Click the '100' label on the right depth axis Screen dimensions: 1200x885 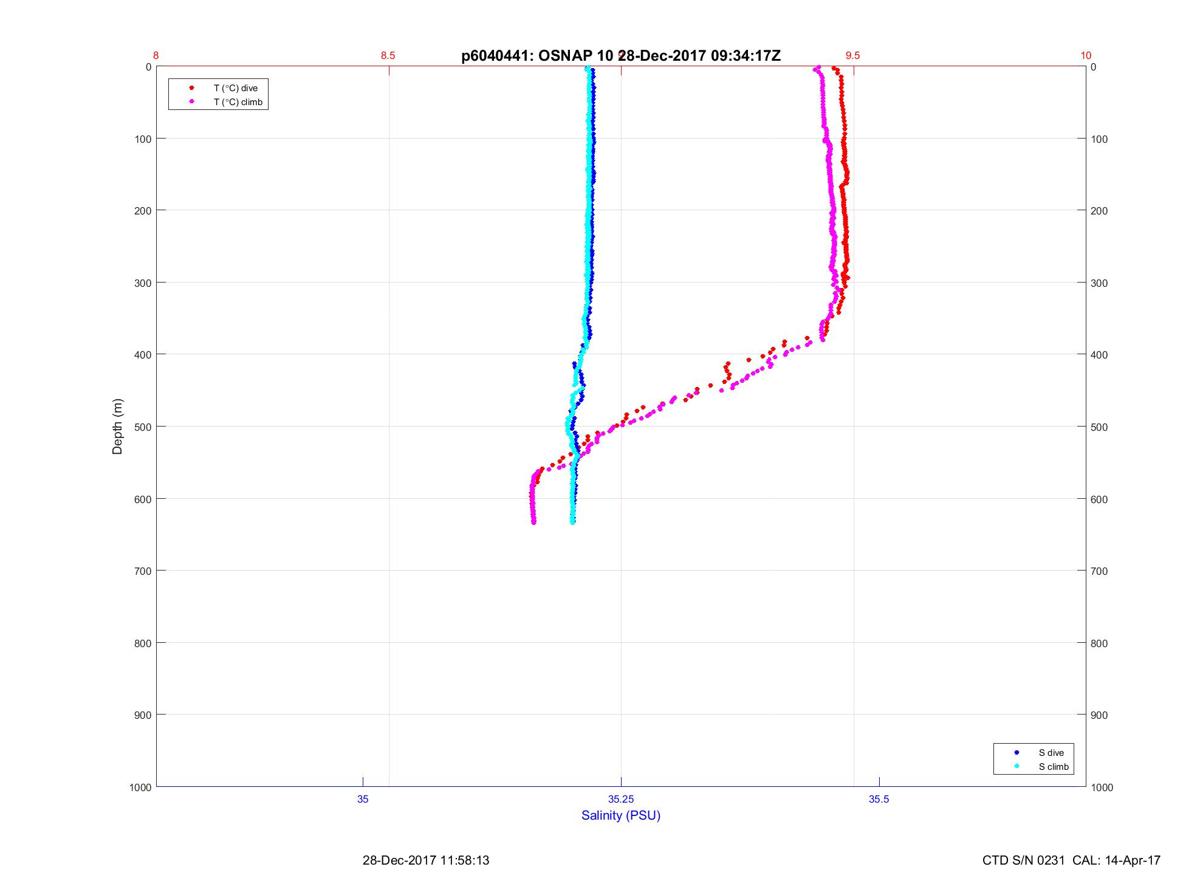pyautogui.click(x=1100, y=139)
